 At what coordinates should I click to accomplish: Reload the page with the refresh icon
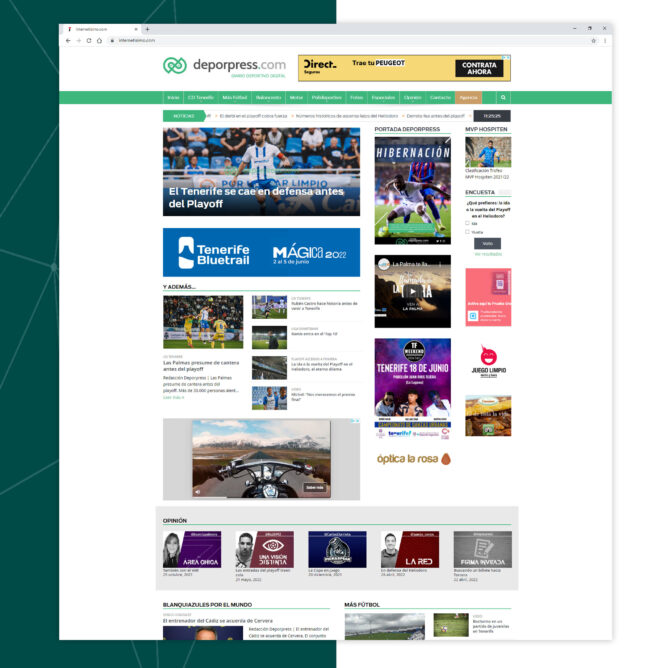[89, 40]
